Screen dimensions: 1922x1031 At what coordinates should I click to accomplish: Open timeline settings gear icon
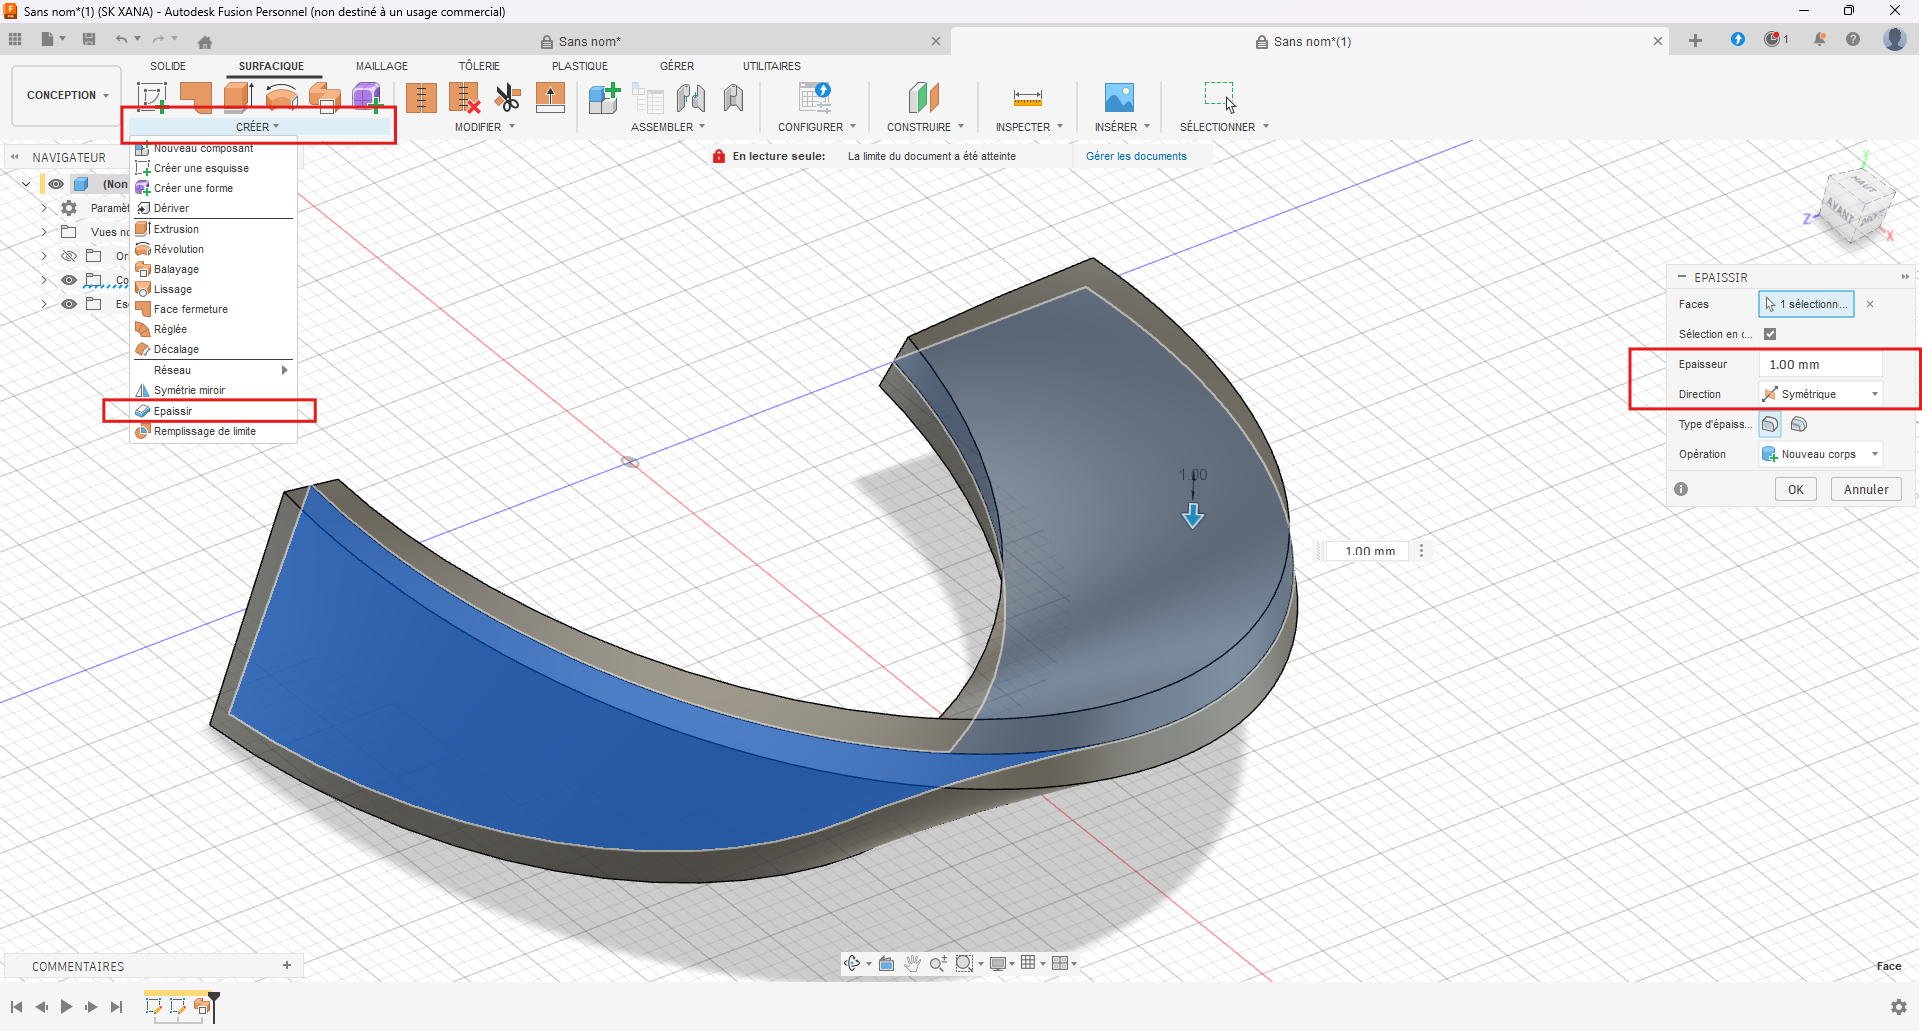(x=1898, y=1007)
